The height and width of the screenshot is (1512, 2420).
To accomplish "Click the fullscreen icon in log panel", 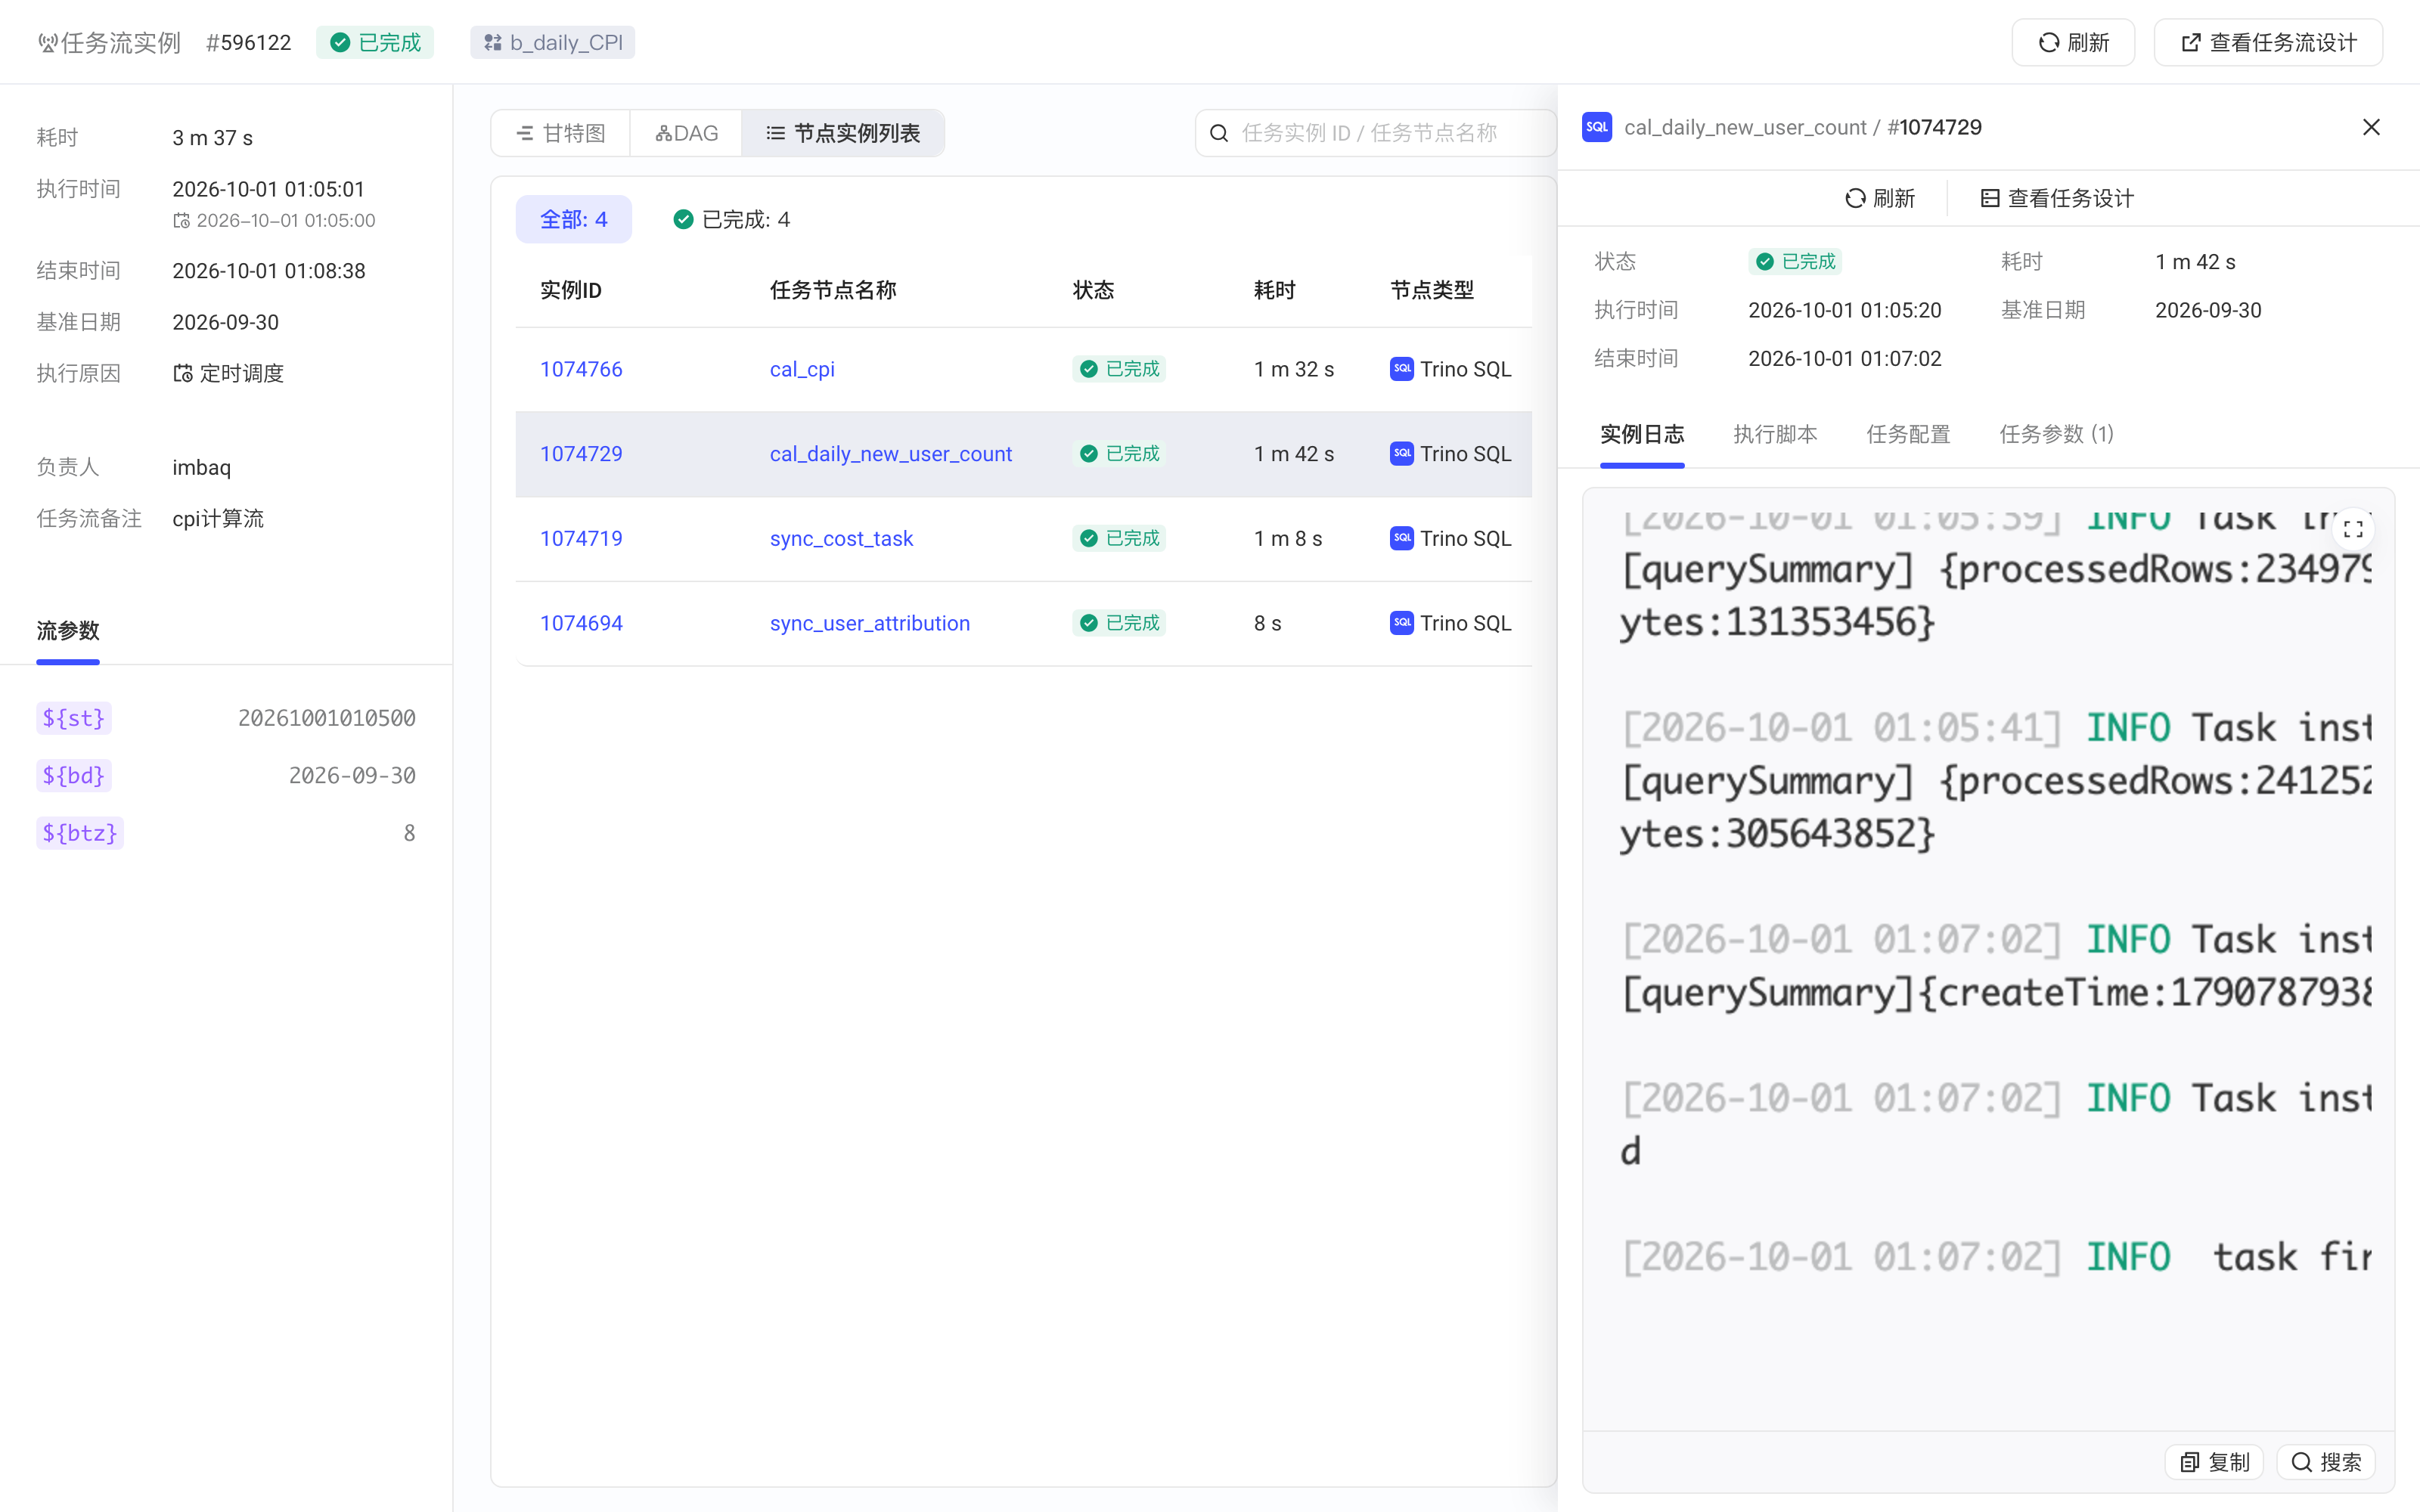I will coord(2353,529).
